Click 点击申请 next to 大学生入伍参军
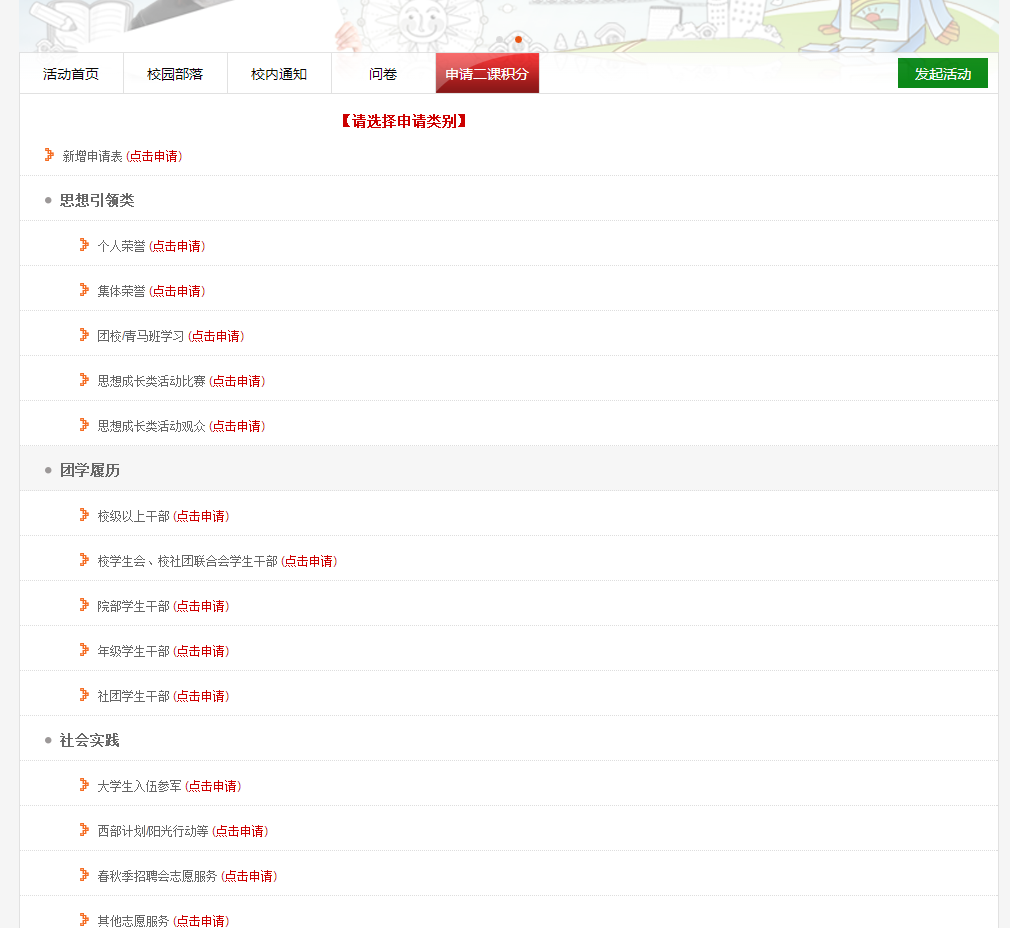 coord(213,787)
